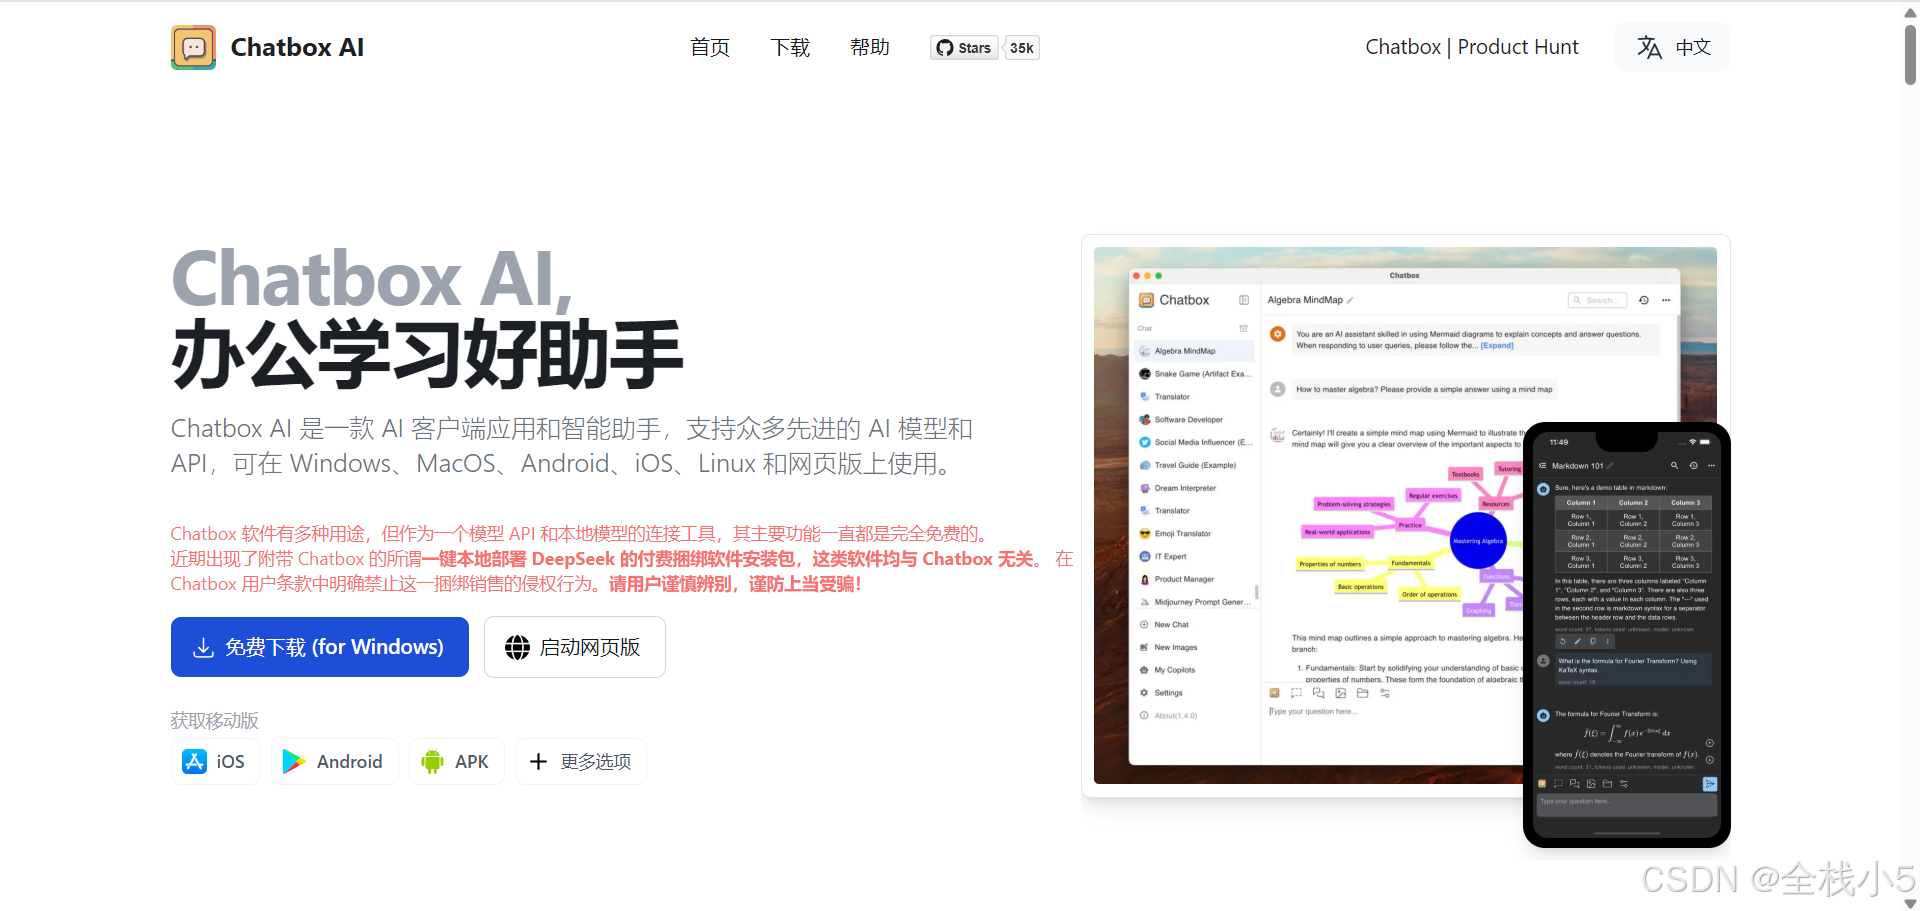
Task: Click the Android Google Play icon
Action: click(294, 762)
